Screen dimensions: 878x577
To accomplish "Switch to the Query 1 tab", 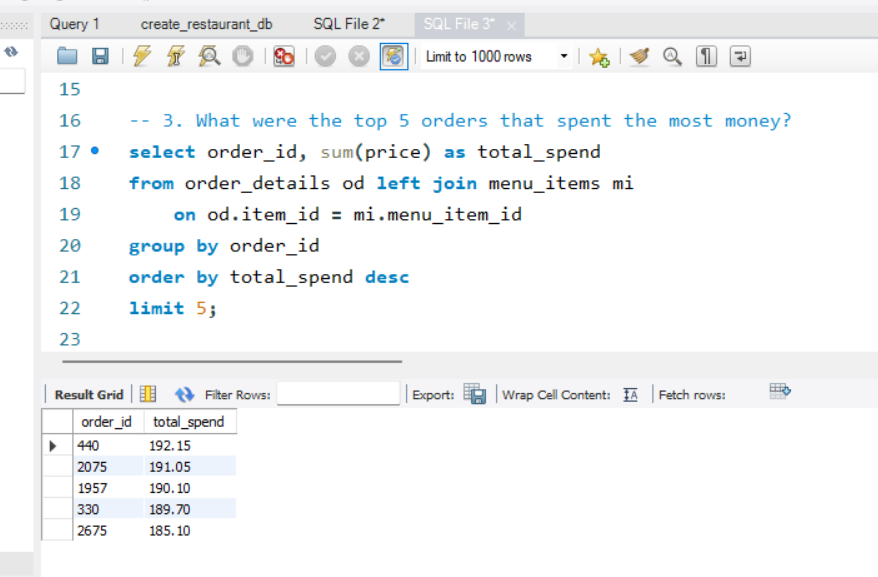I will 75,24.
